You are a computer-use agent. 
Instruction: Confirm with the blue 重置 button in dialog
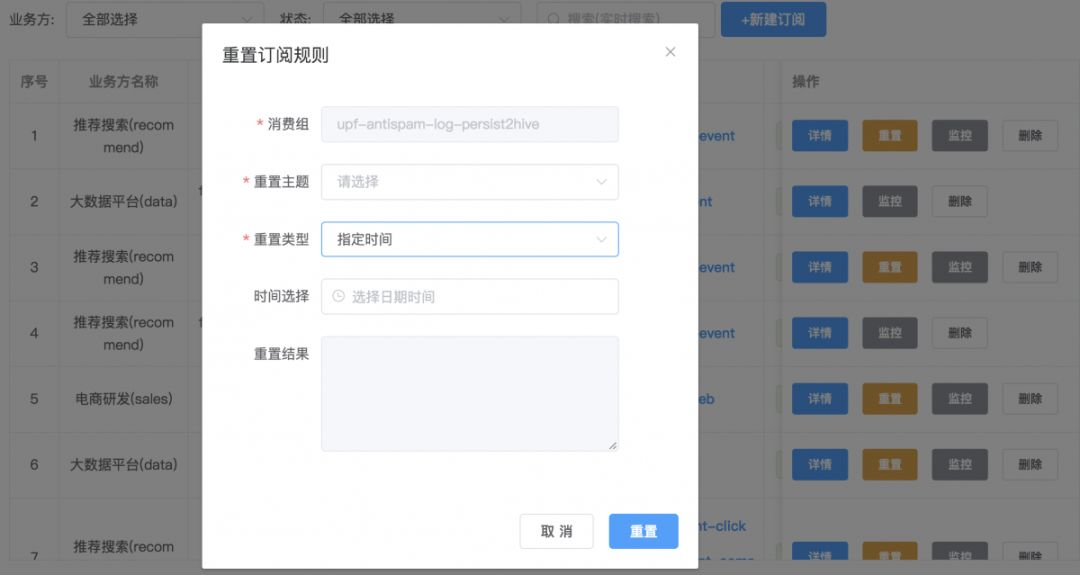tap(643, 531)
